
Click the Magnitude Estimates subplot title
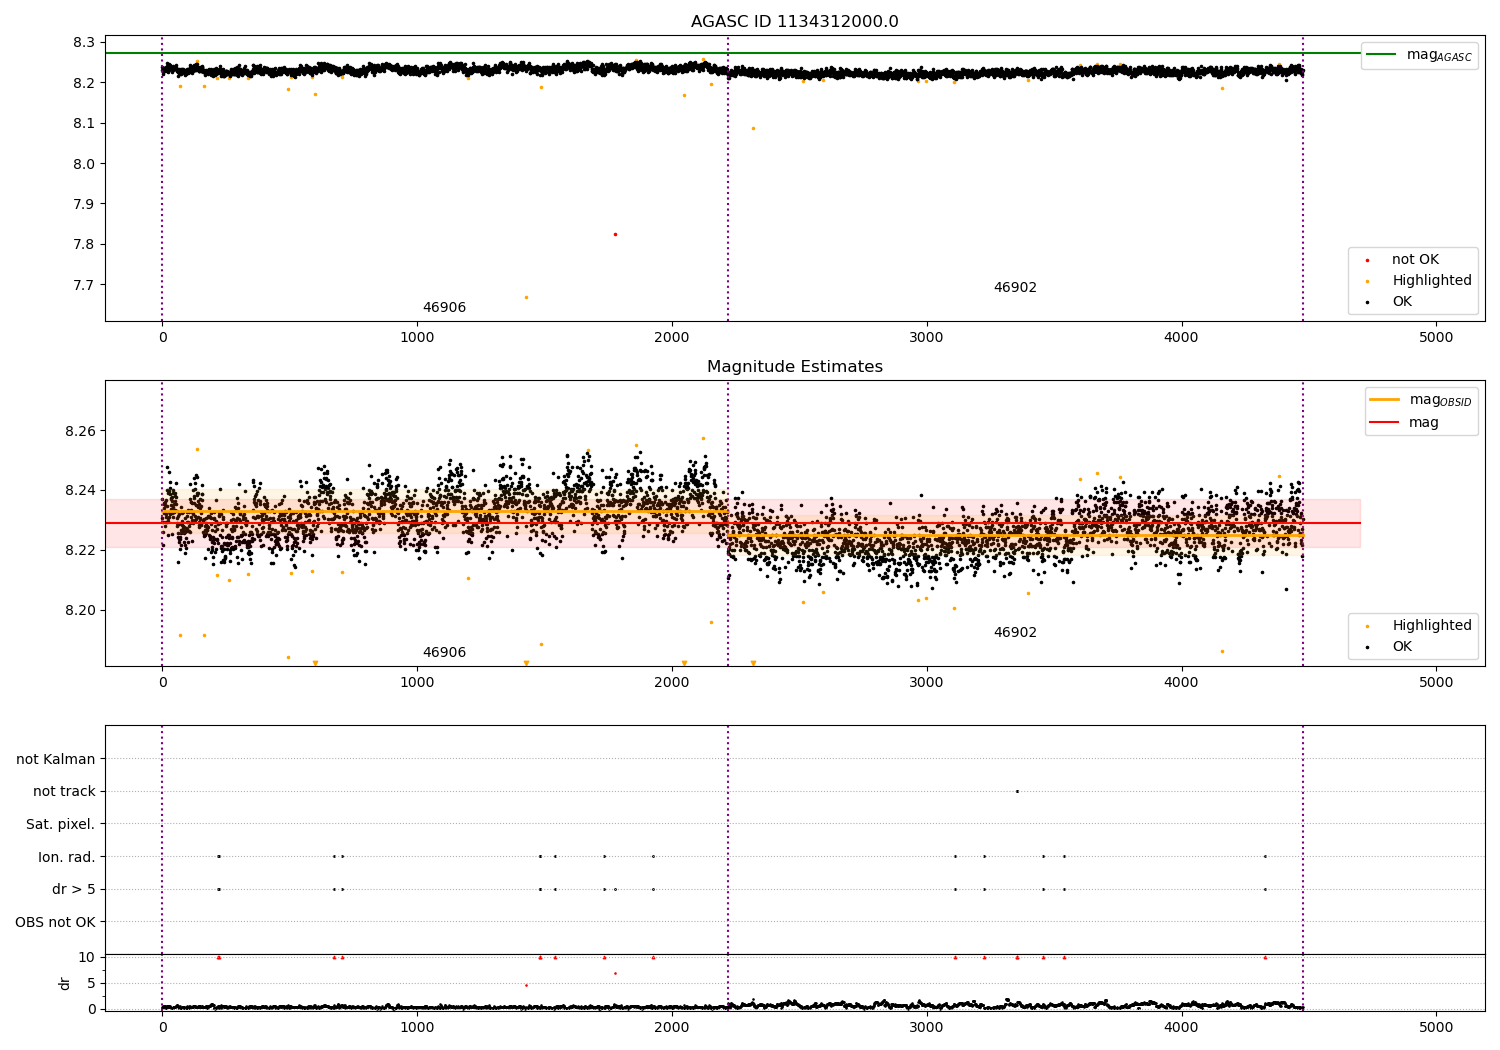(794, 367)
